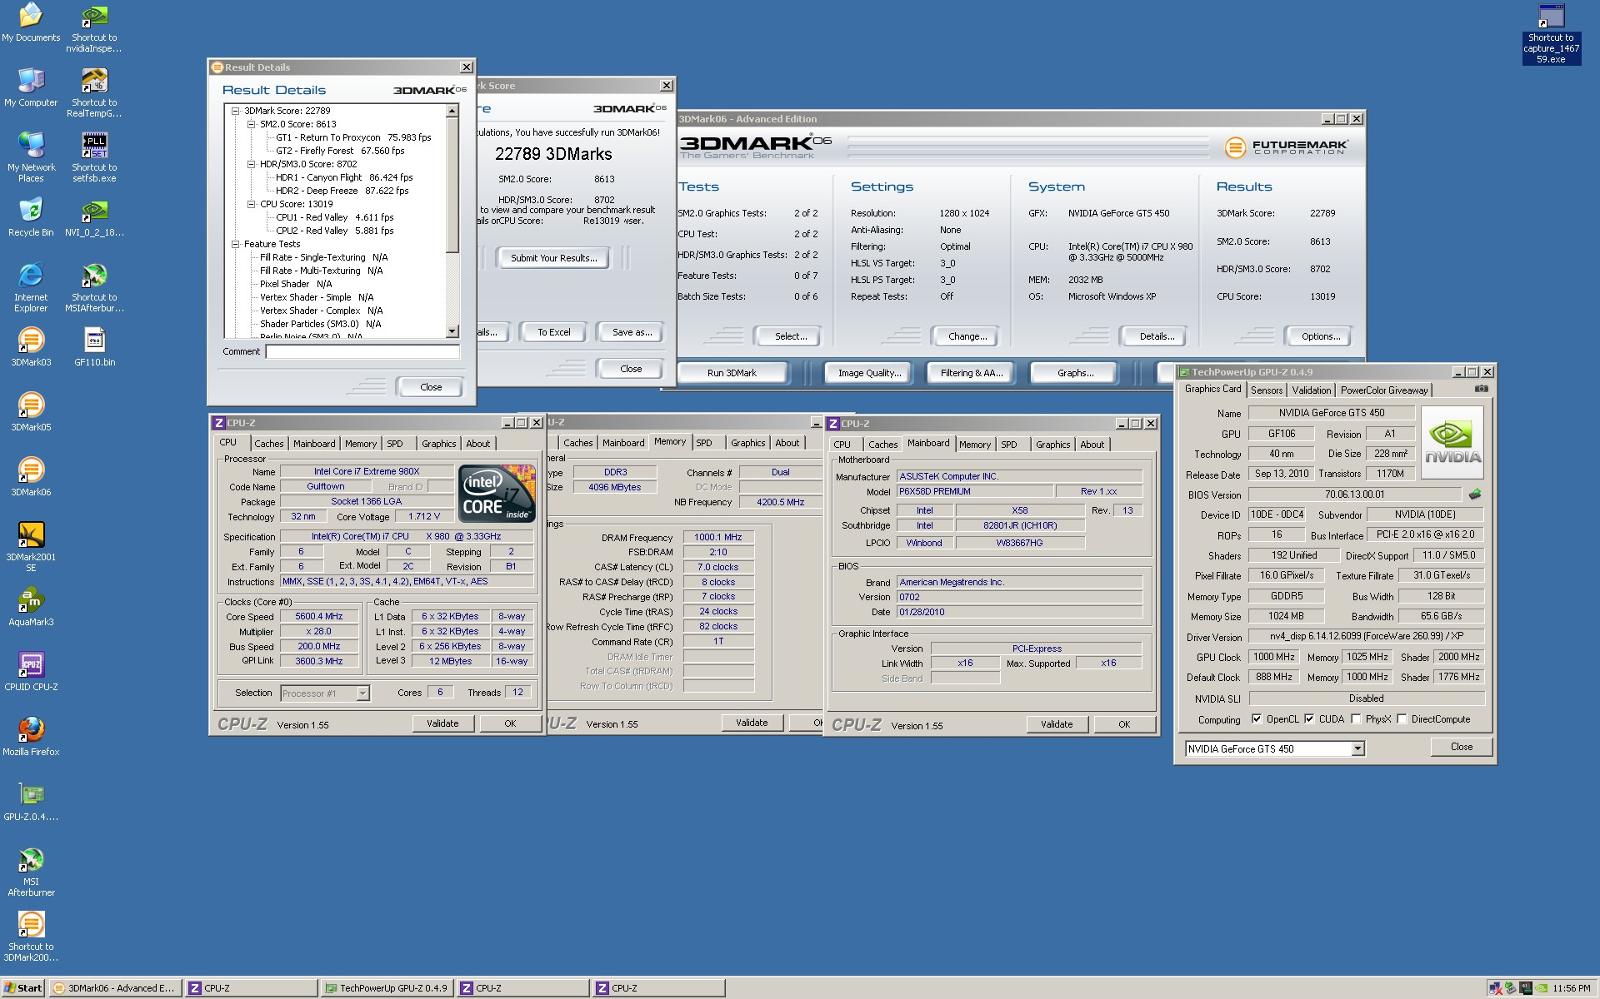Click the Result Details scrollbar down arrow
The width and height of the screenshot is (1600, 999).
click(x=452, y=331)
